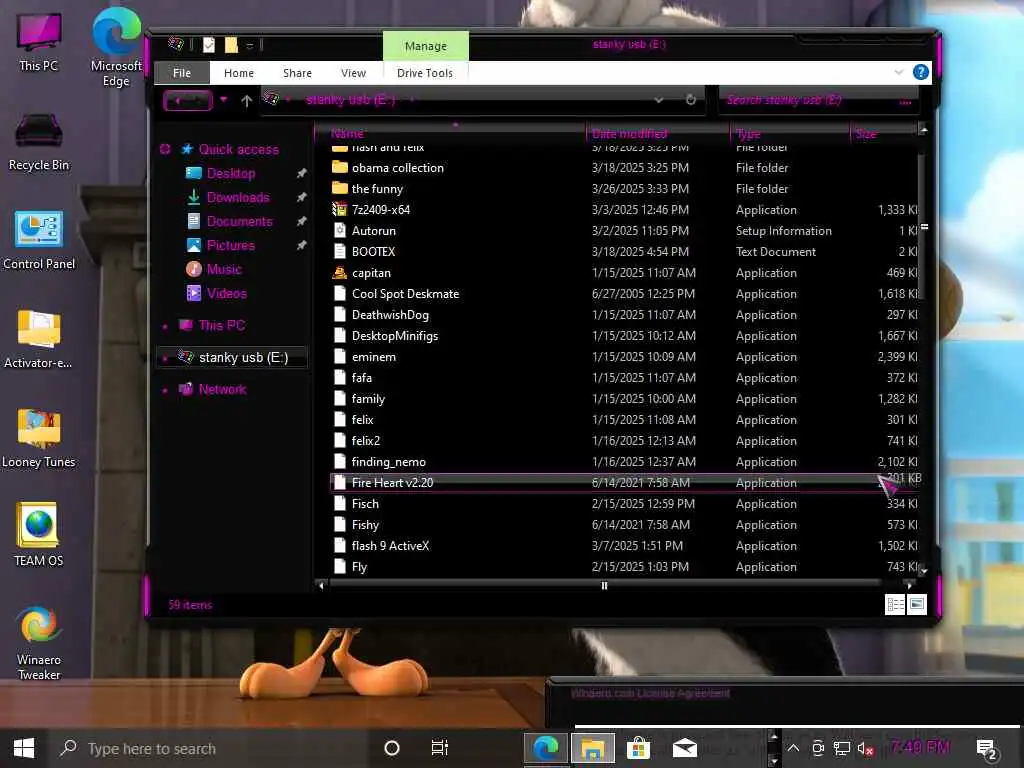Sort by the Name column header

(x=451, y=134)
